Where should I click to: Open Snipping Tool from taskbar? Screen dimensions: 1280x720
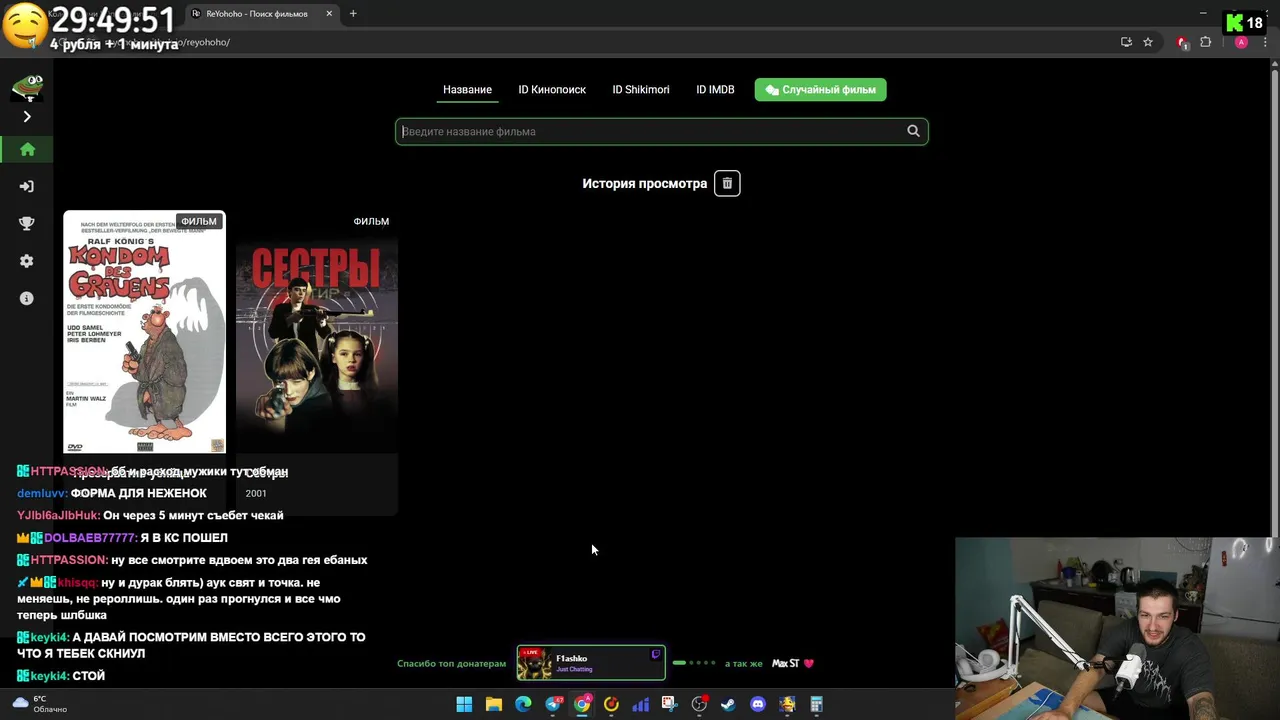coord(669,704)
